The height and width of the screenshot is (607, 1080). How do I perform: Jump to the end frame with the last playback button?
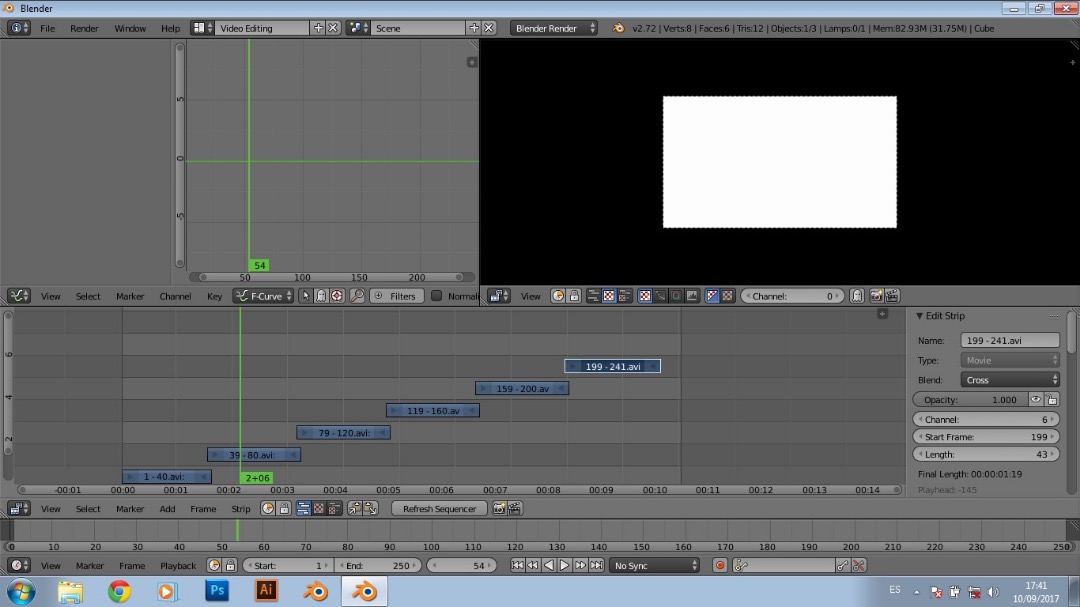click(596, 565)
